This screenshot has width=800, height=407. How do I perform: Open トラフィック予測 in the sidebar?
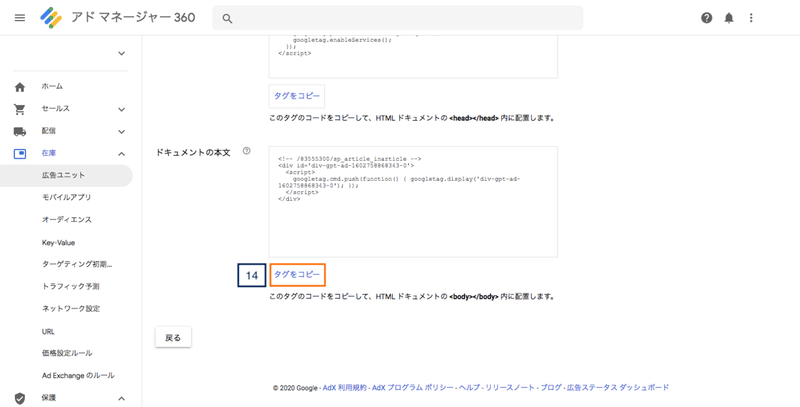point(70,286)
